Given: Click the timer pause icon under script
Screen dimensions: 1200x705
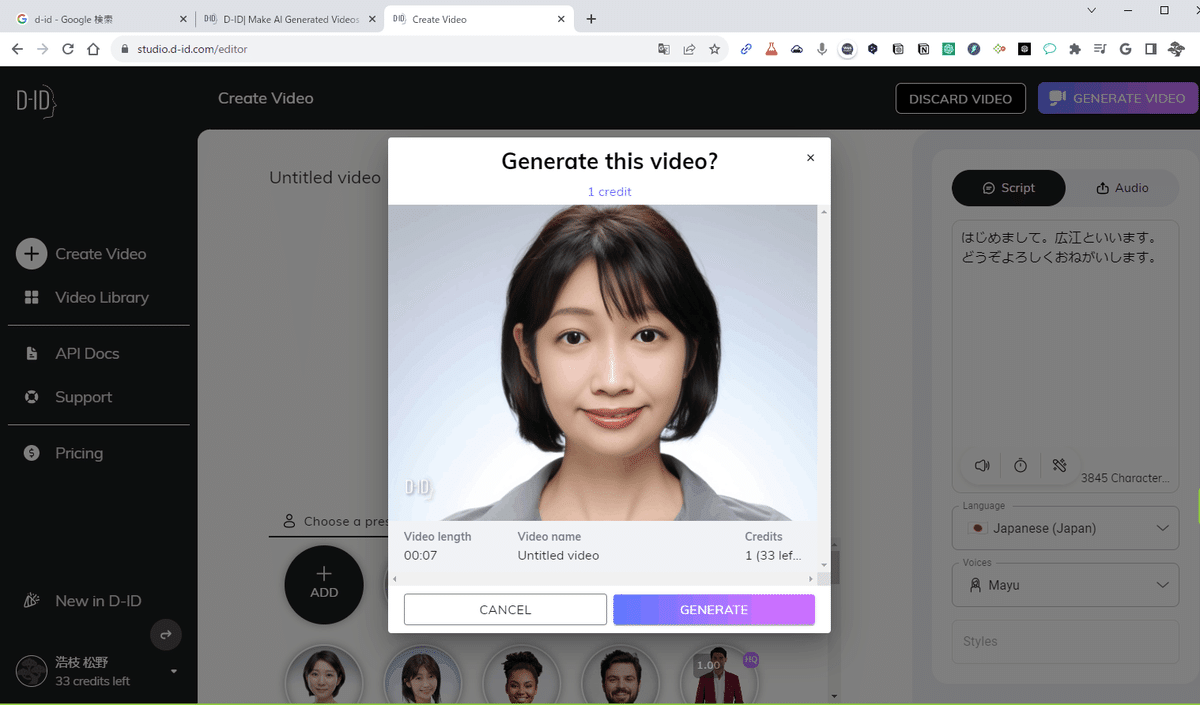Looking at the screenshot, I should point(1020,466).
